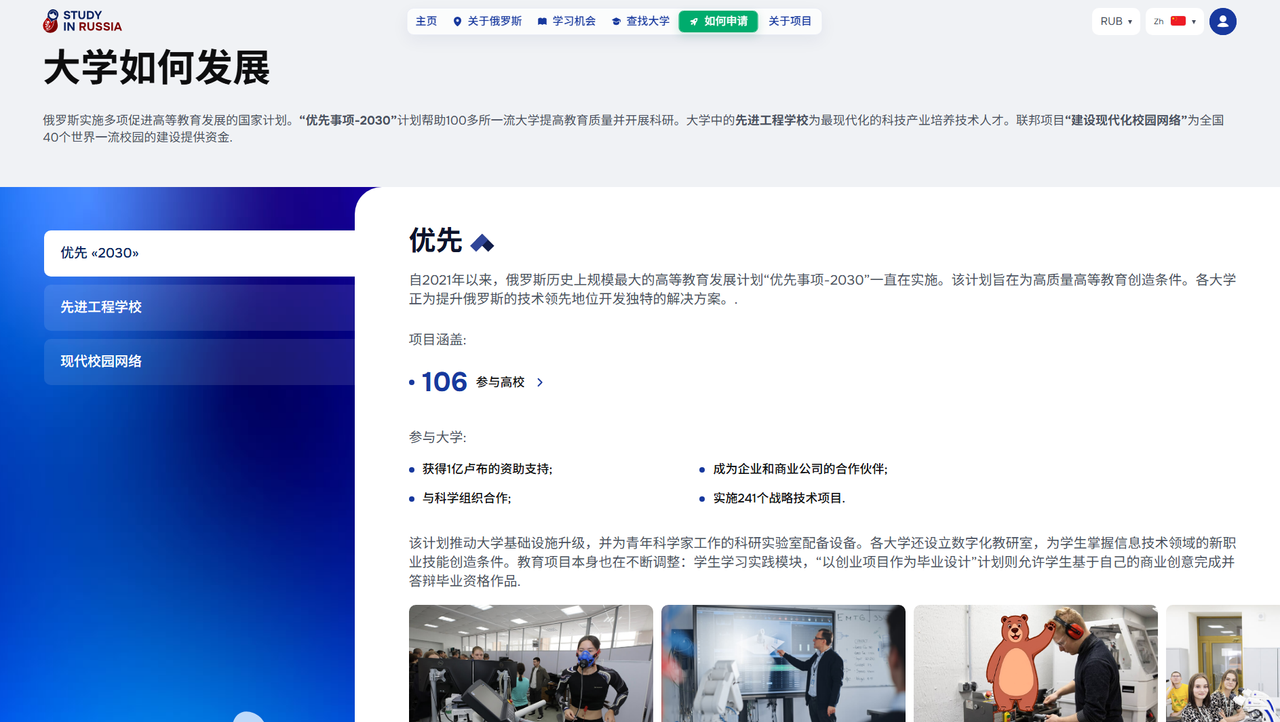Open the user profile icon
Screen dimensions: 1280x722
1222,21
